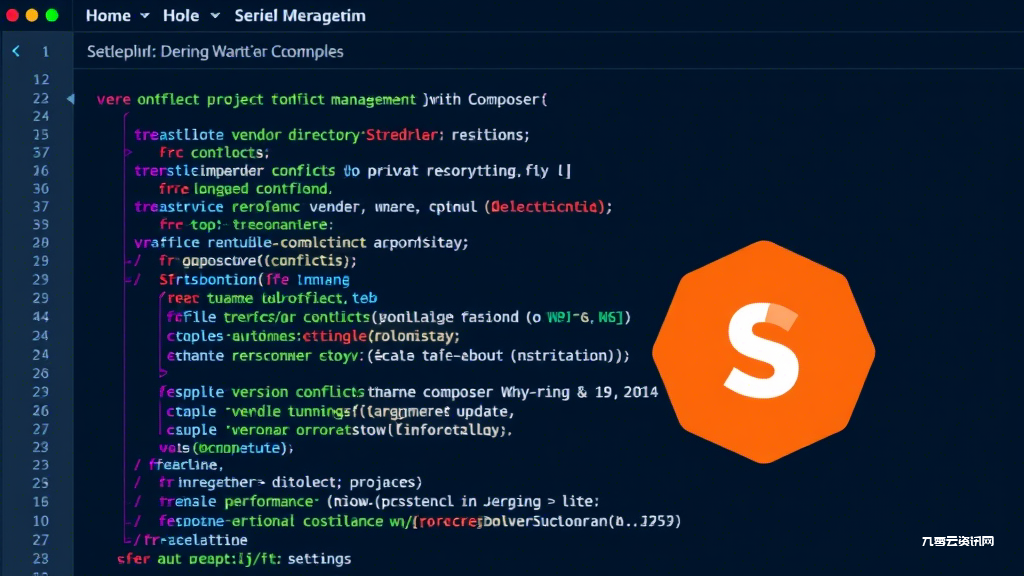Click the "fespotne-ertional costilance" code line
This screenshot has width=1024, height=576.
(x=420, y=521)
